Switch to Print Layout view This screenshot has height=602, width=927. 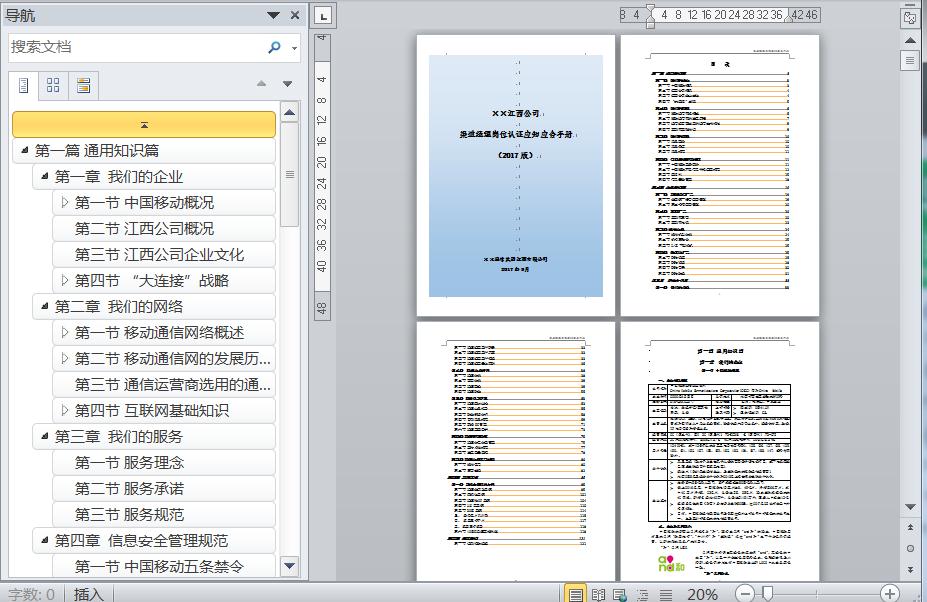575,594
